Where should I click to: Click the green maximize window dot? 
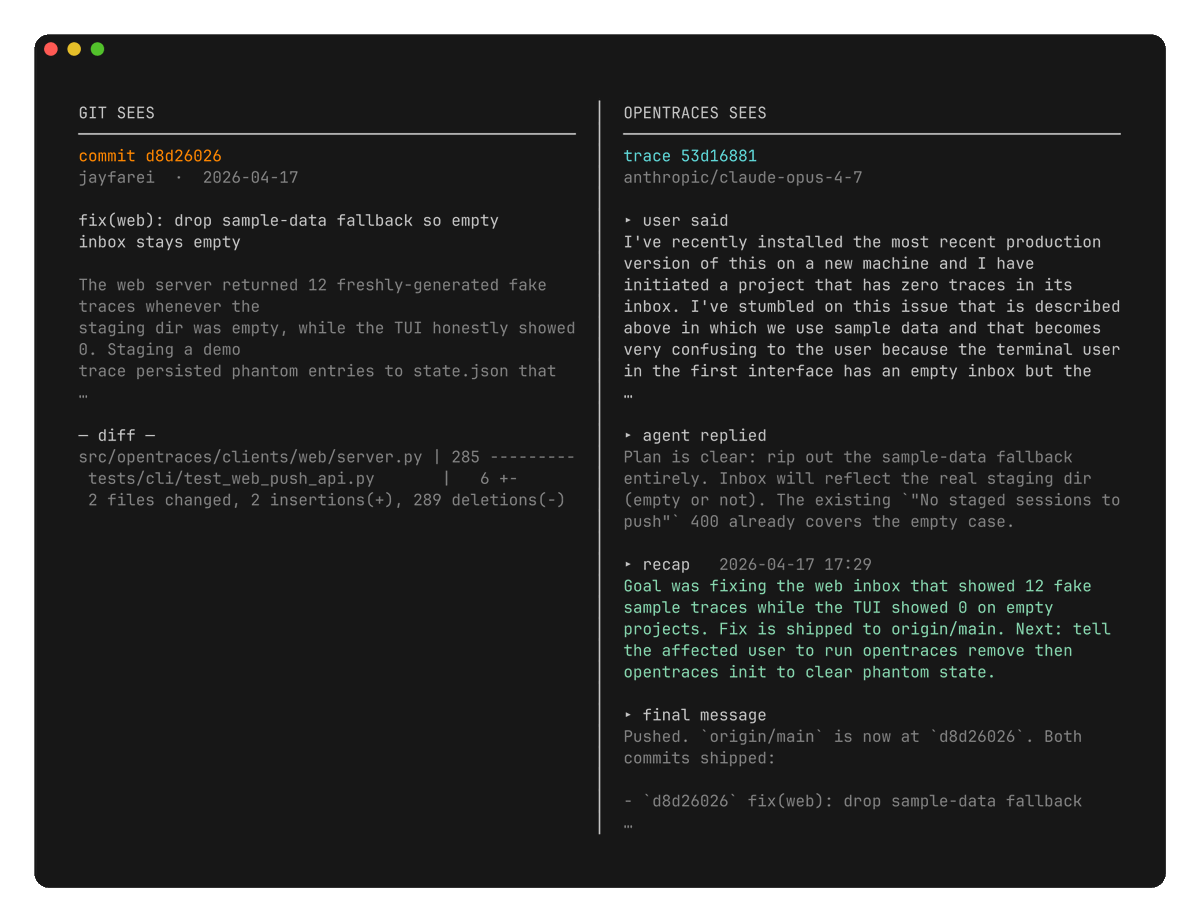point(97,49)
